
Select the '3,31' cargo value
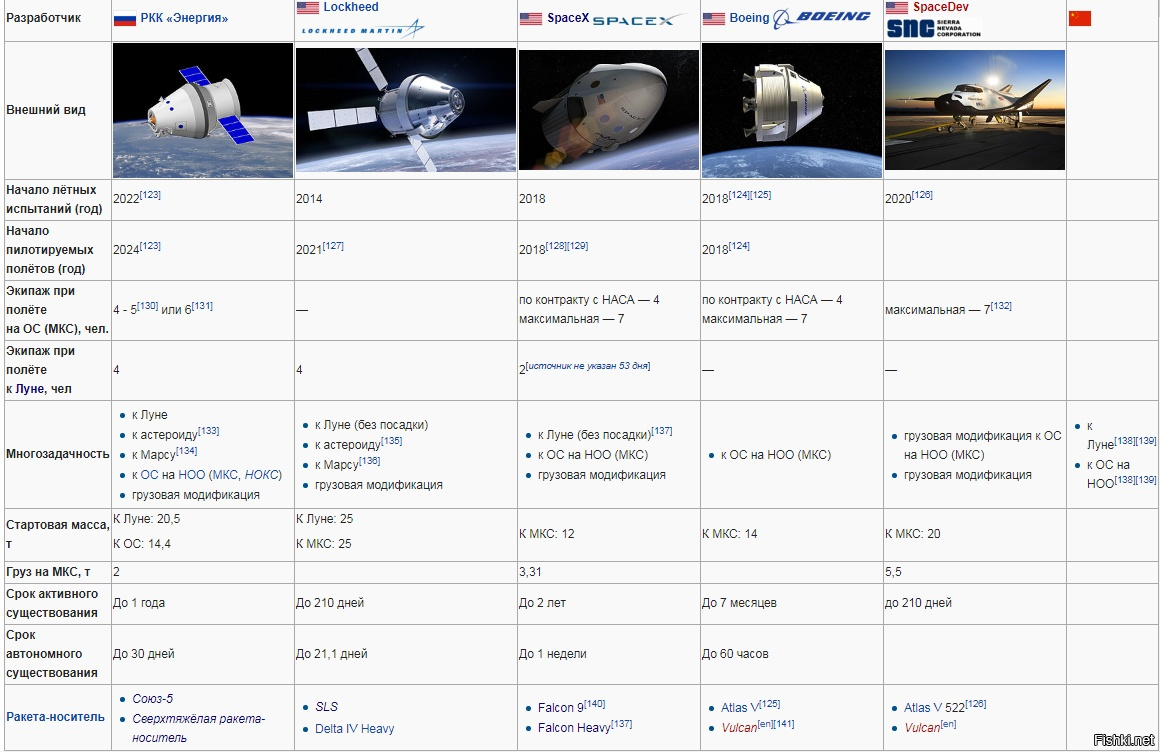click(x=530, y=572)
